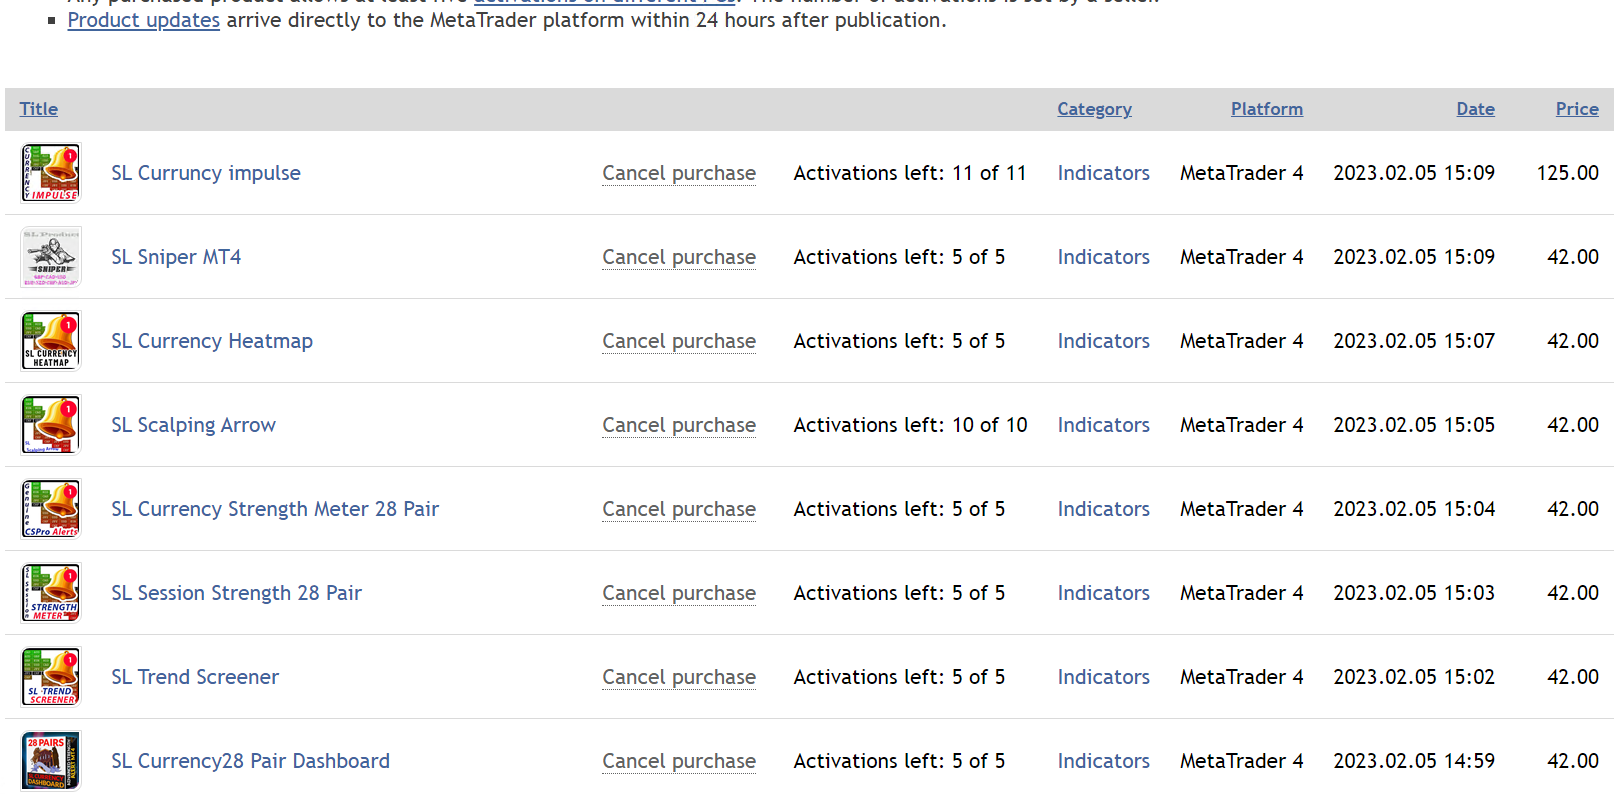Sort the list by Price header
Image resolution: width=1622 pixels, height=795 pixels.
1576,109
